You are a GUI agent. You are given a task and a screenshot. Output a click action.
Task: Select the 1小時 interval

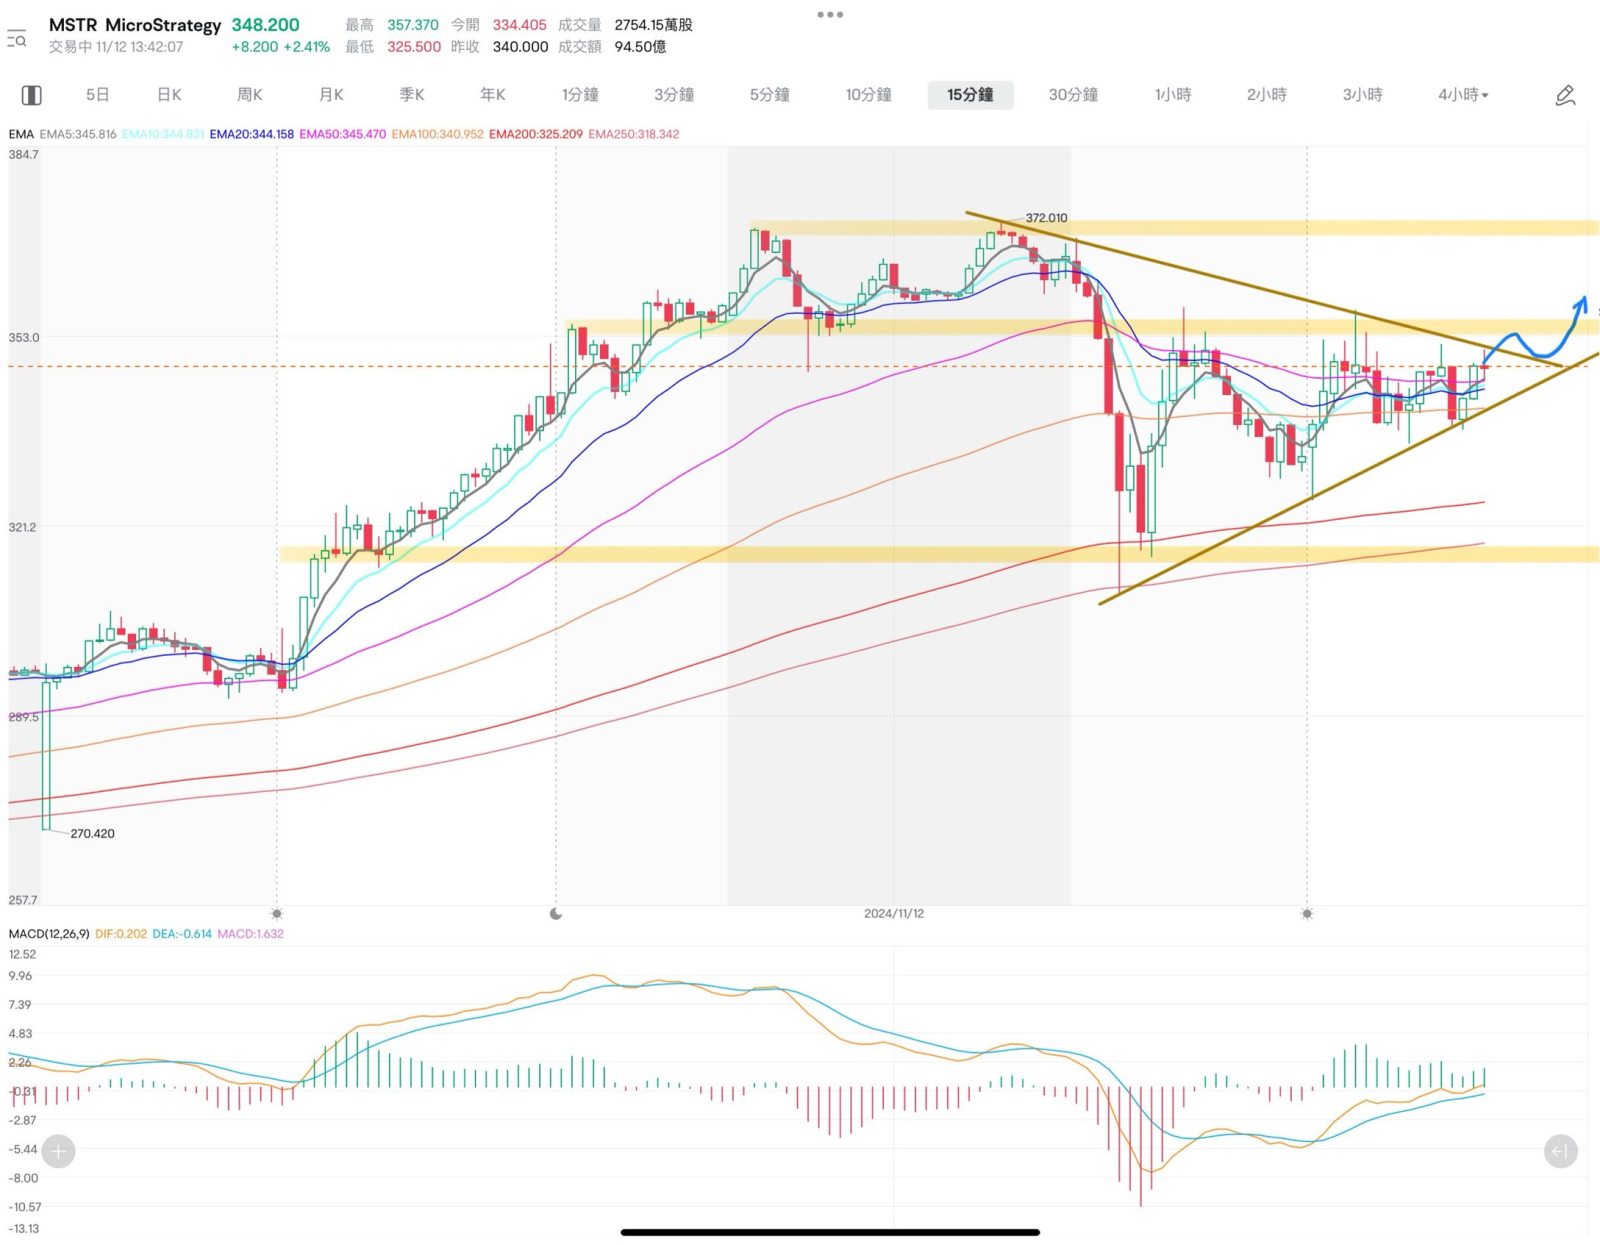pyautogui.click(x=1173, y=95)
